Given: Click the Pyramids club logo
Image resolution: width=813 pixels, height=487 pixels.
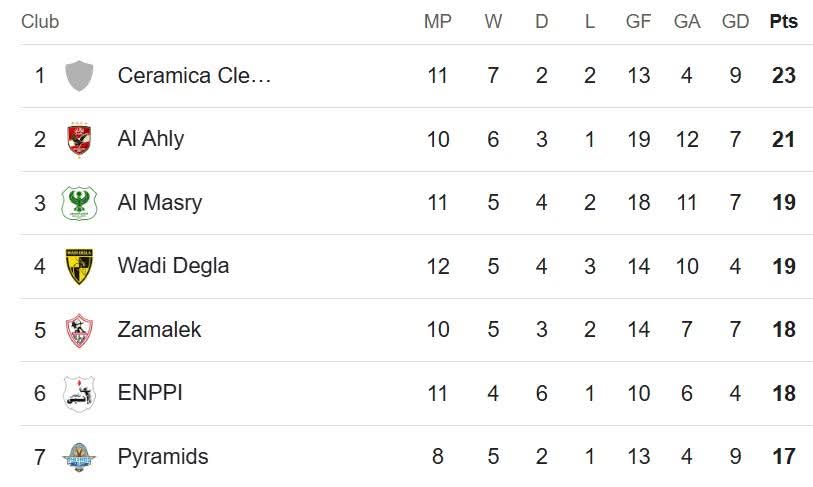Looking at the screenshot, I should tap(79, 457).
